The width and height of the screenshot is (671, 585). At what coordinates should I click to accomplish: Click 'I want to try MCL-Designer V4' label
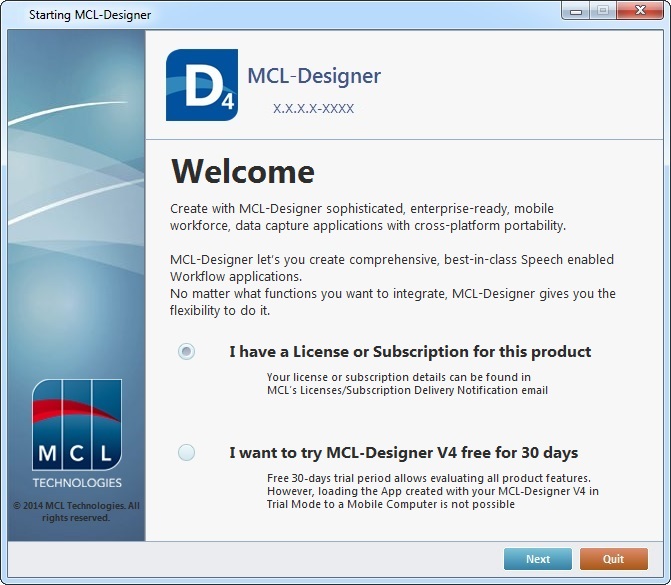[404, 453]
